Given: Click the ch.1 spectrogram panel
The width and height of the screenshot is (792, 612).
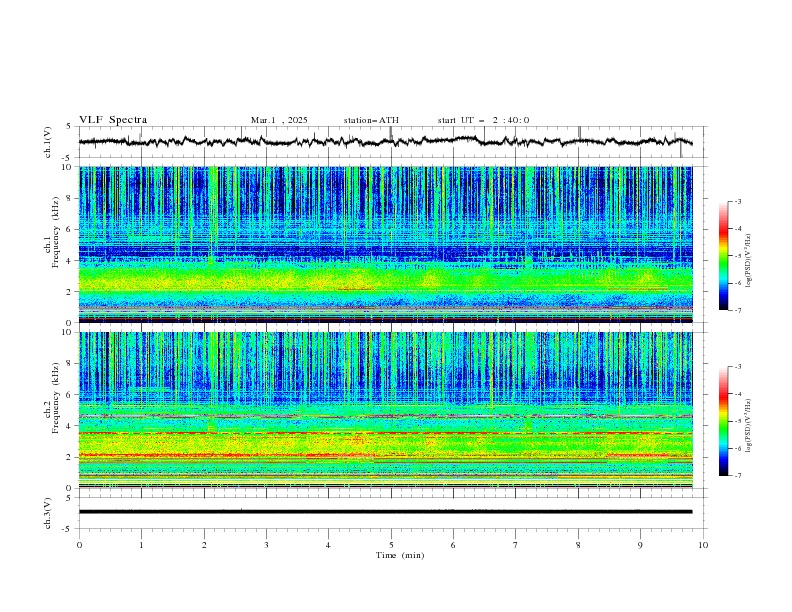Looking at the screenshot, I should tap(386, 244).
